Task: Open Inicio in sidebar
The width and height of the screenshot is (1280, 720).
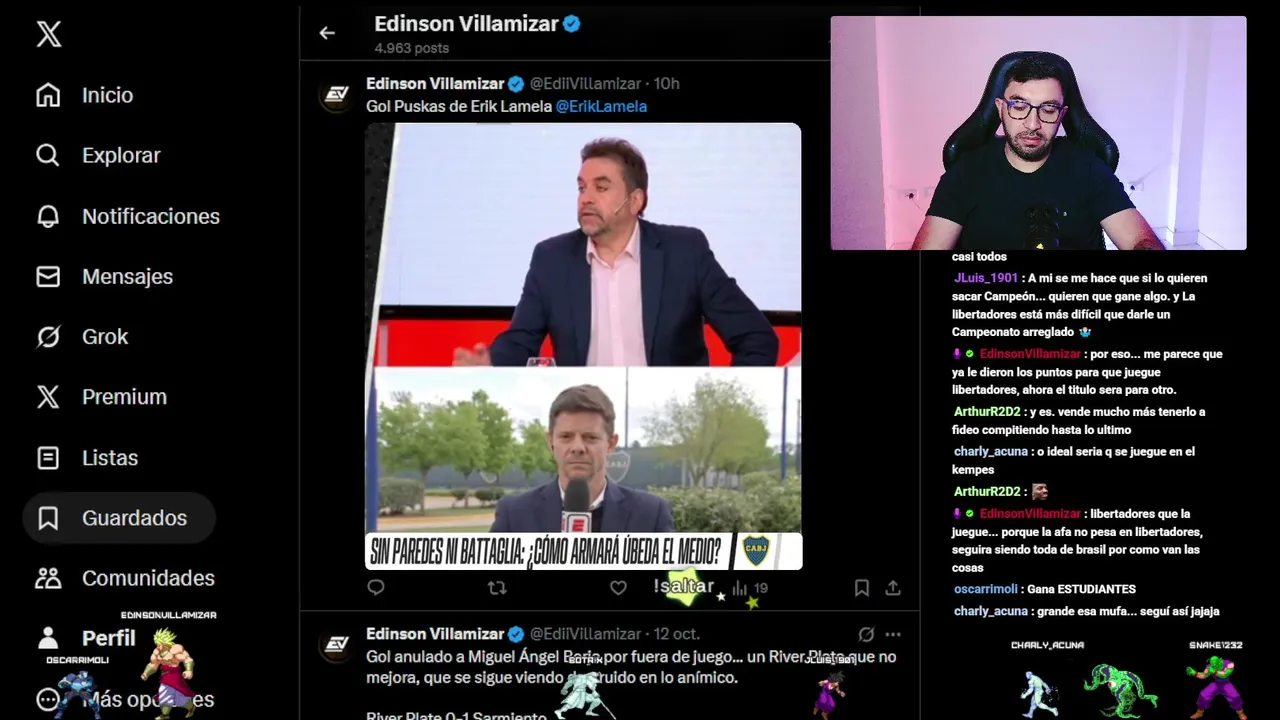Action: (x=84, y=95)
